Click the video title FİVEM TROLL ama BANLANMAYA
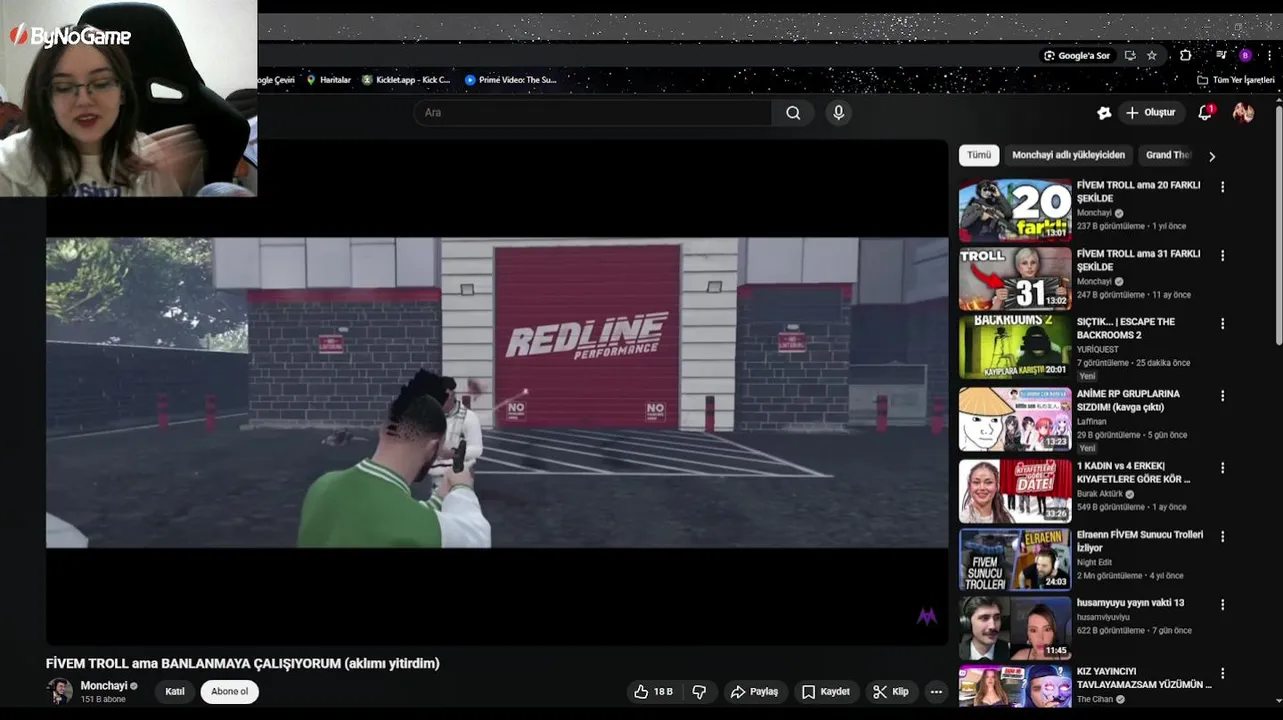This screenshot has height=720, width=1283. pos(243,663)
